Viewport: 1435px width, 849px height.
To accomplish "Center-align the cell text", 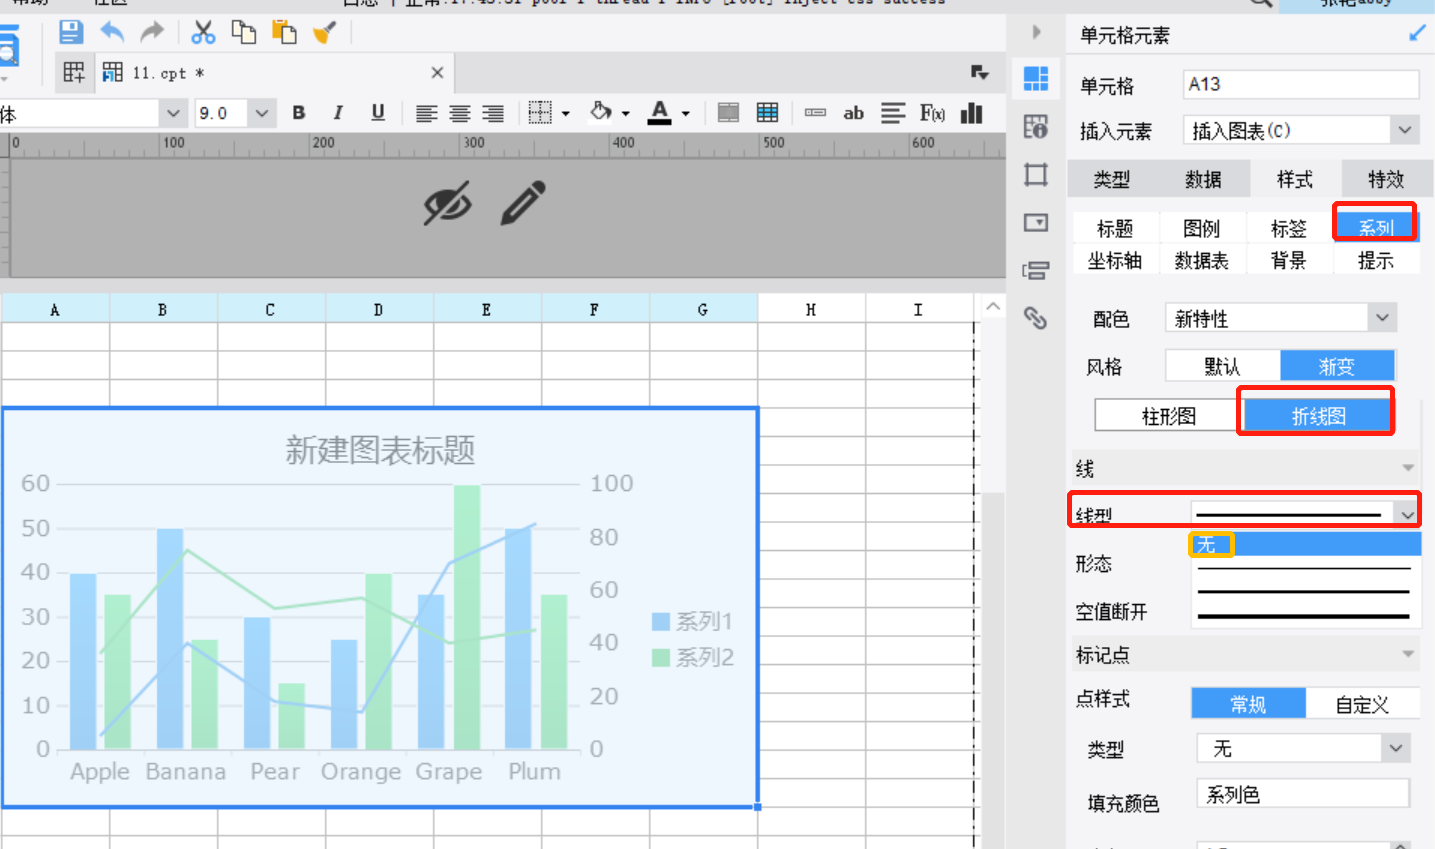I will (460, 113).
